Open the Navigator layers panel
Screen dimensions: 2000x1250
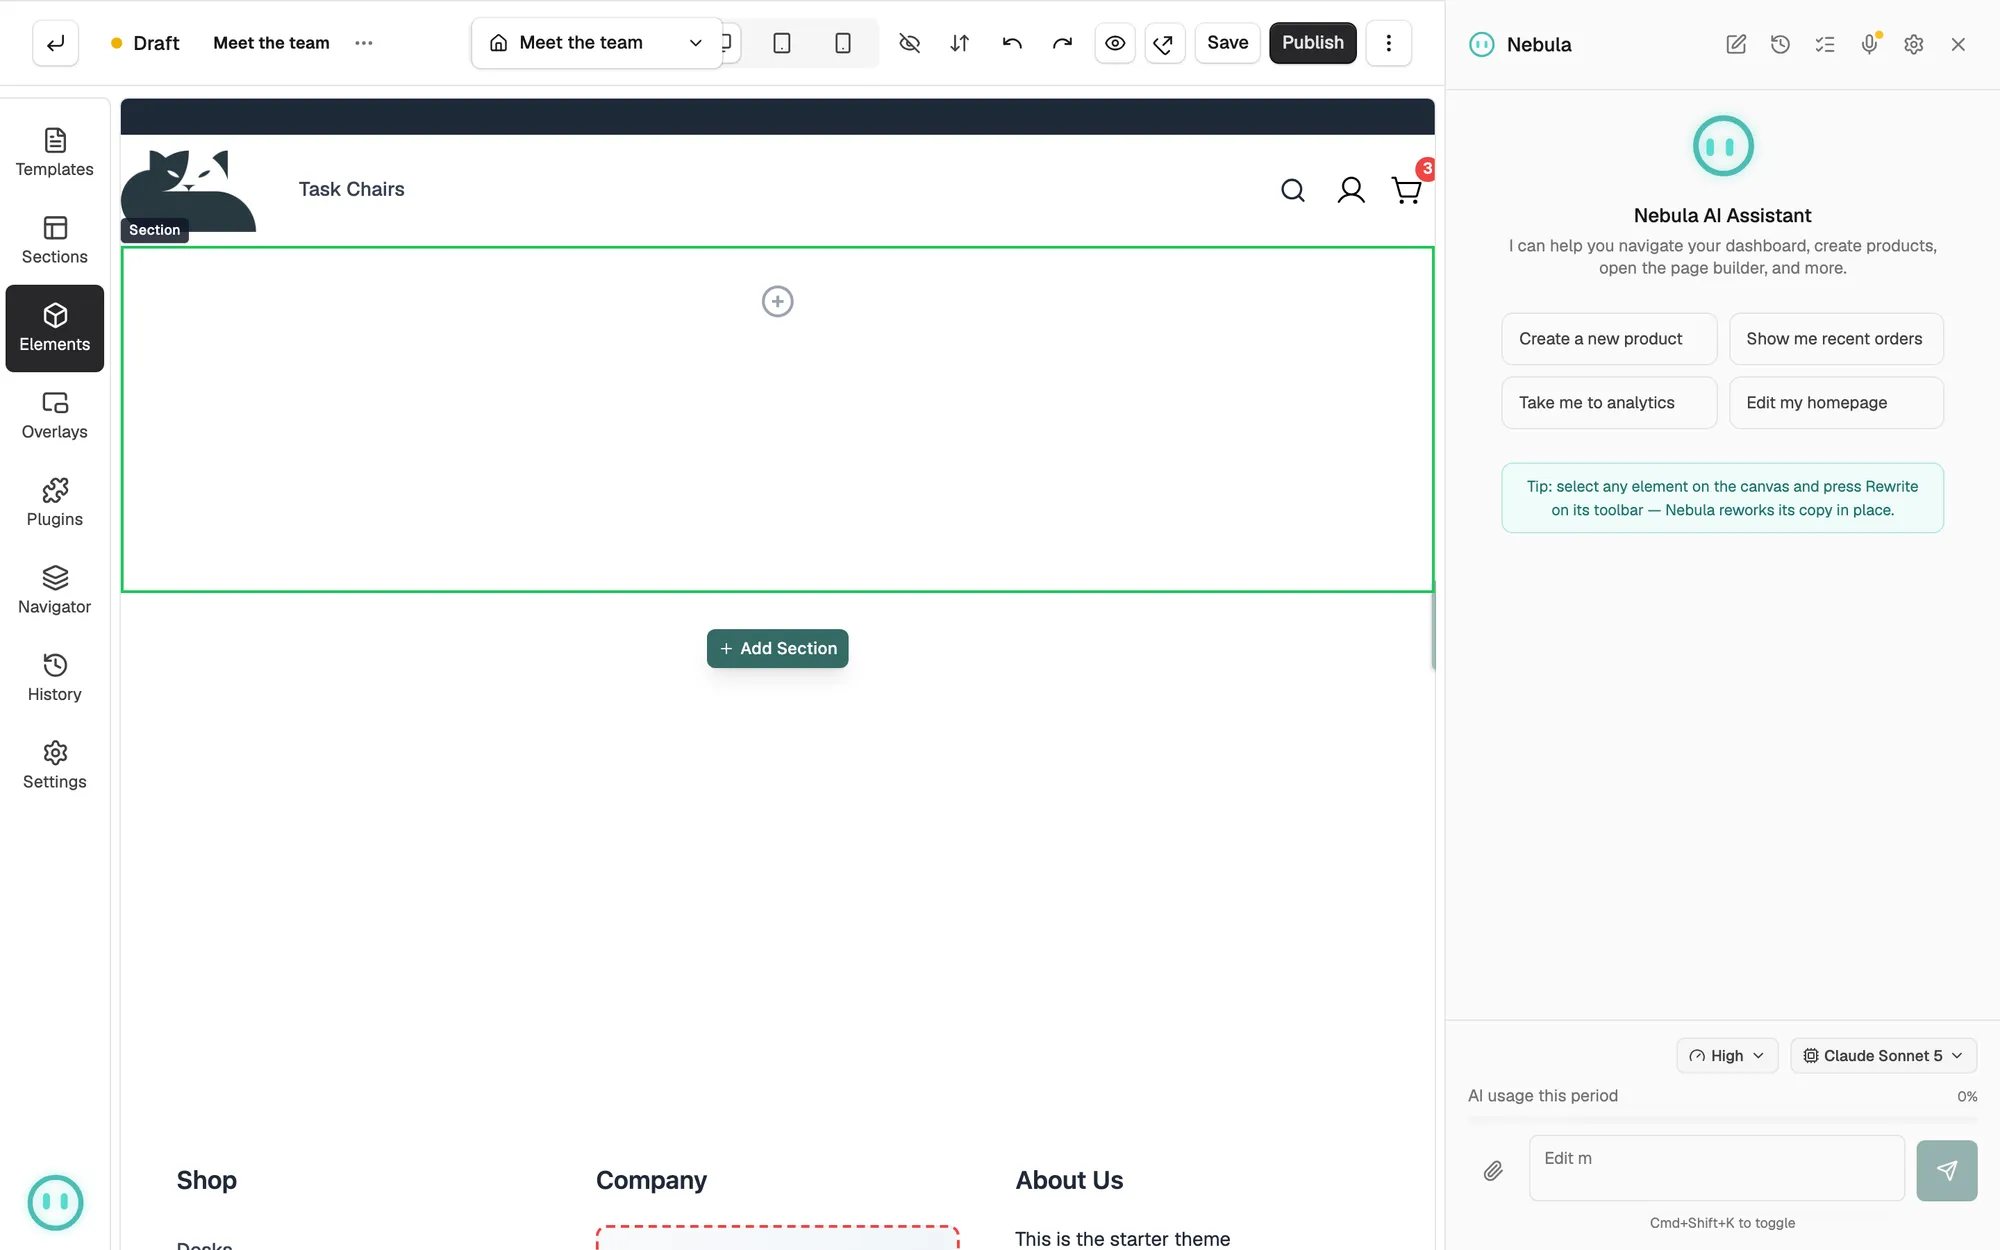54,591
